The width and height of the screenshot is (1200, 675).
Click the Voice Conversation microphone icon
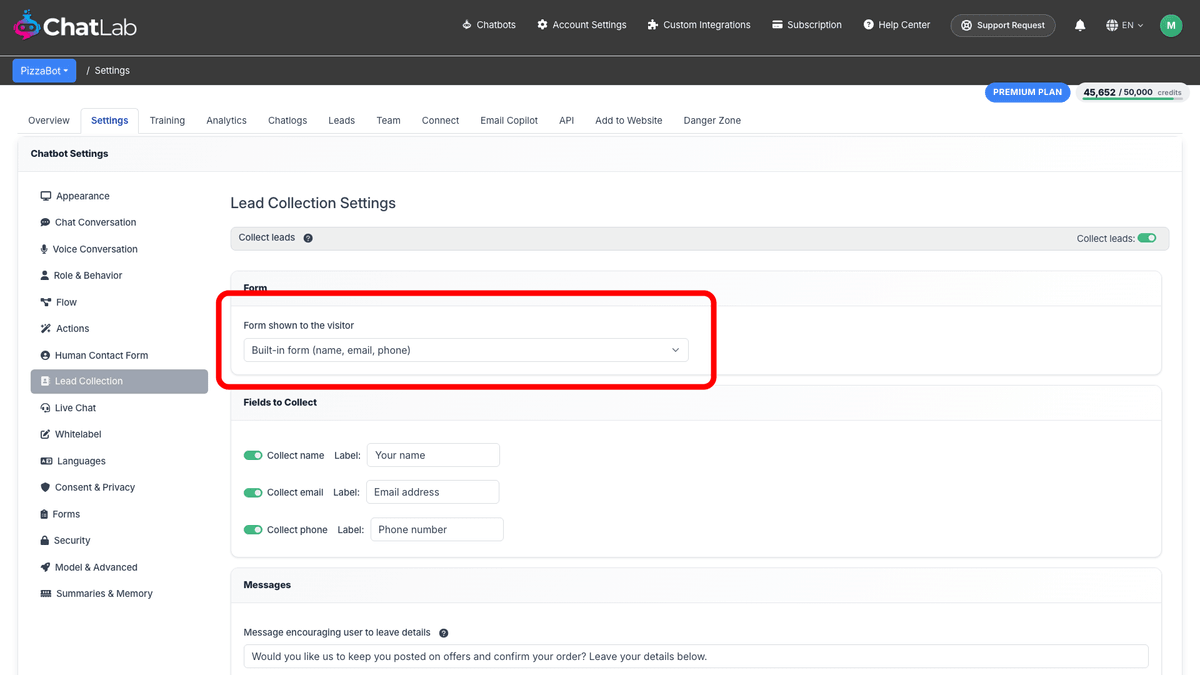[x=44, y=249]
